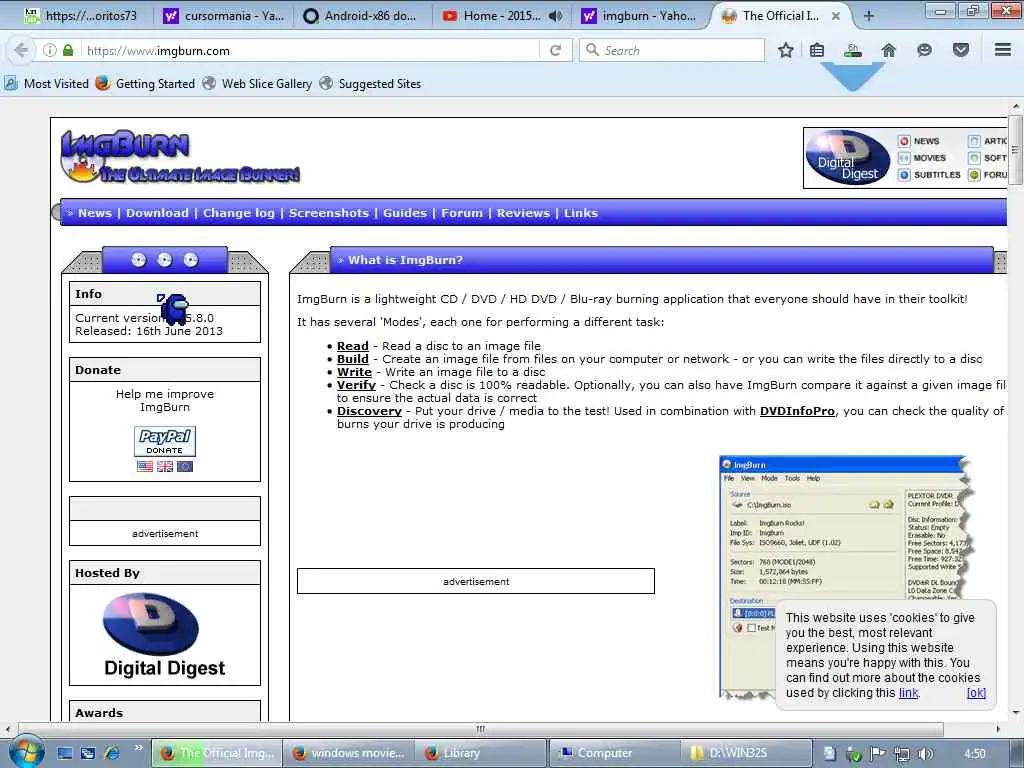Open the Write mode link

click(x=355, y=372)
